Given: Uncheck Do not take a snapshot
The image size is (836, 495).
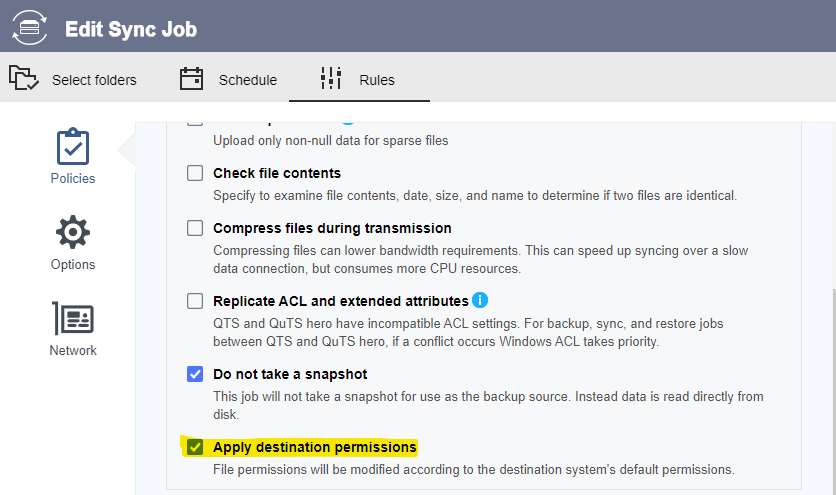Looking at the screenshot, I should pyautogui.click(x=195, y=374).
